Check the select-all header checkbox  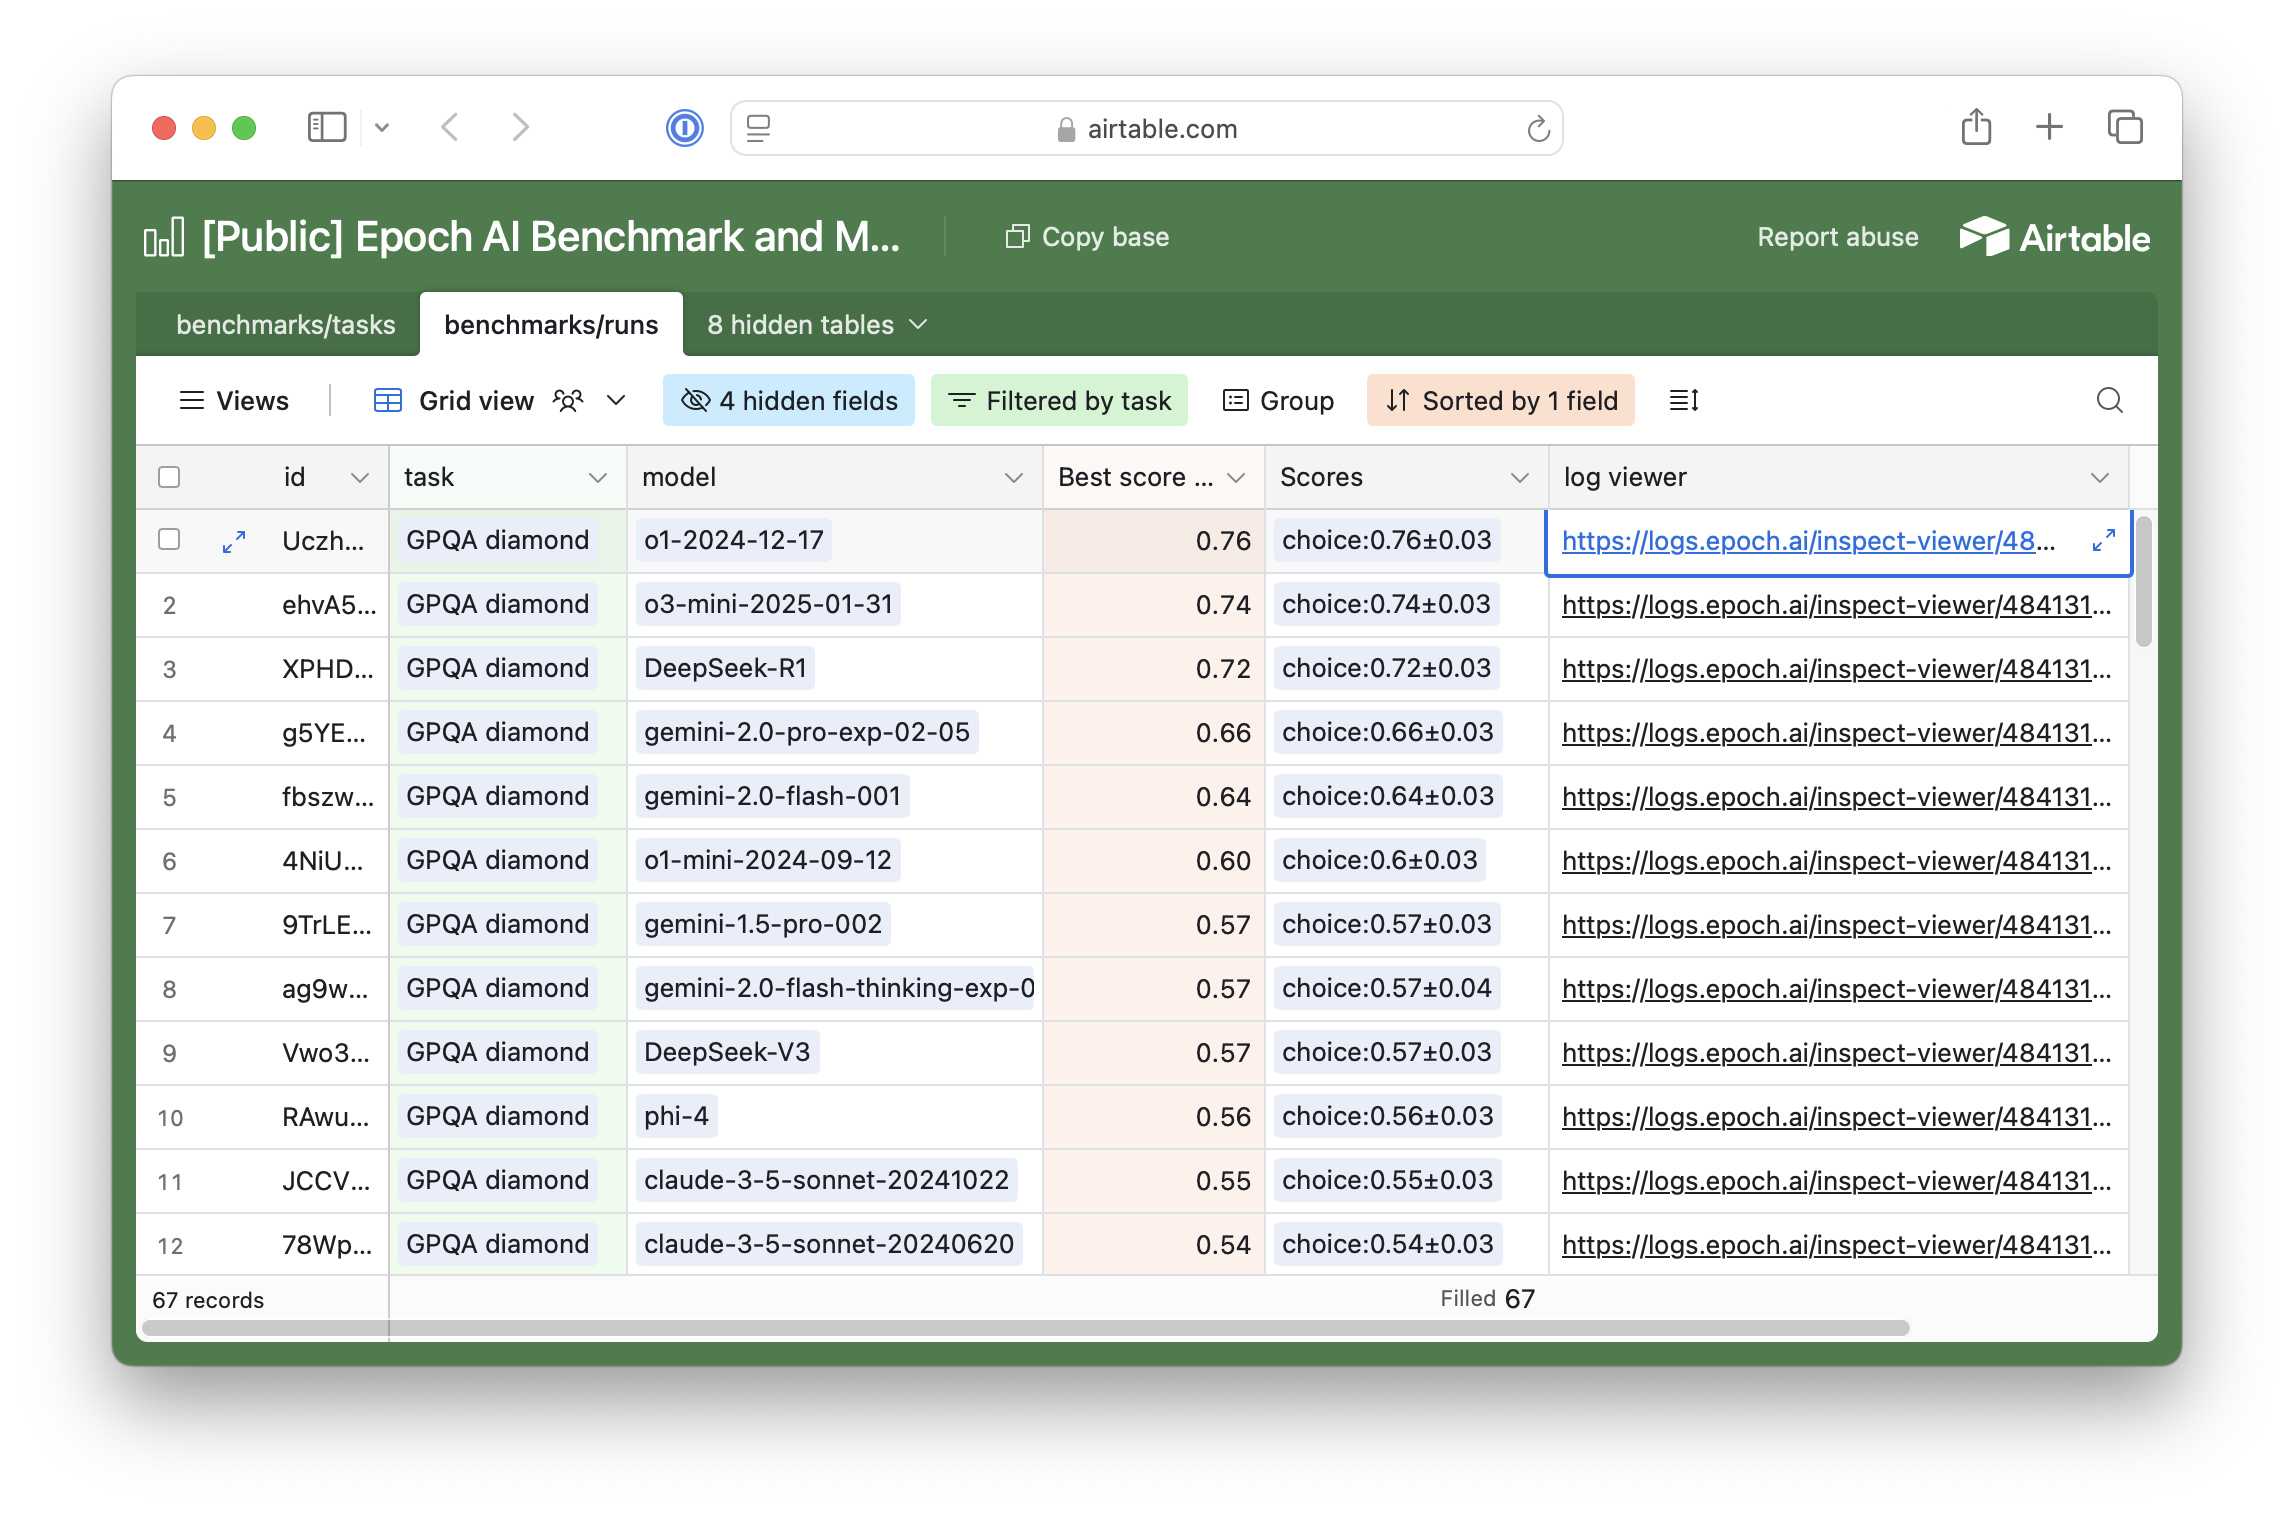click(x=169, y=477)
